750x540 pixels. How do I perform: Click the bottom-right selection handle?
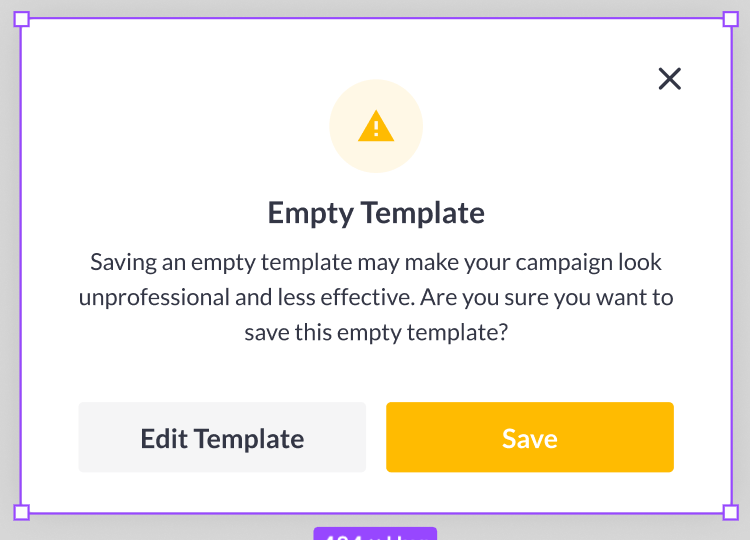coord(730,512)
